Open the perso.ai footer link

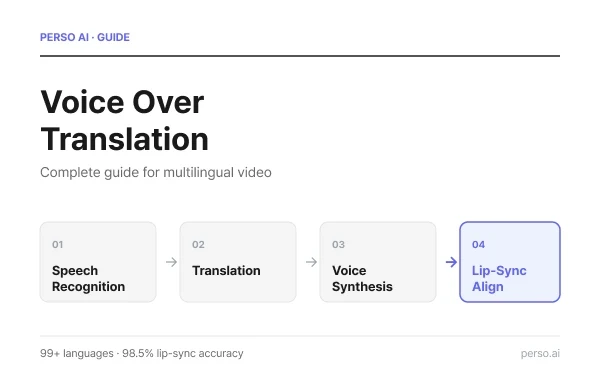pos(540,354)
